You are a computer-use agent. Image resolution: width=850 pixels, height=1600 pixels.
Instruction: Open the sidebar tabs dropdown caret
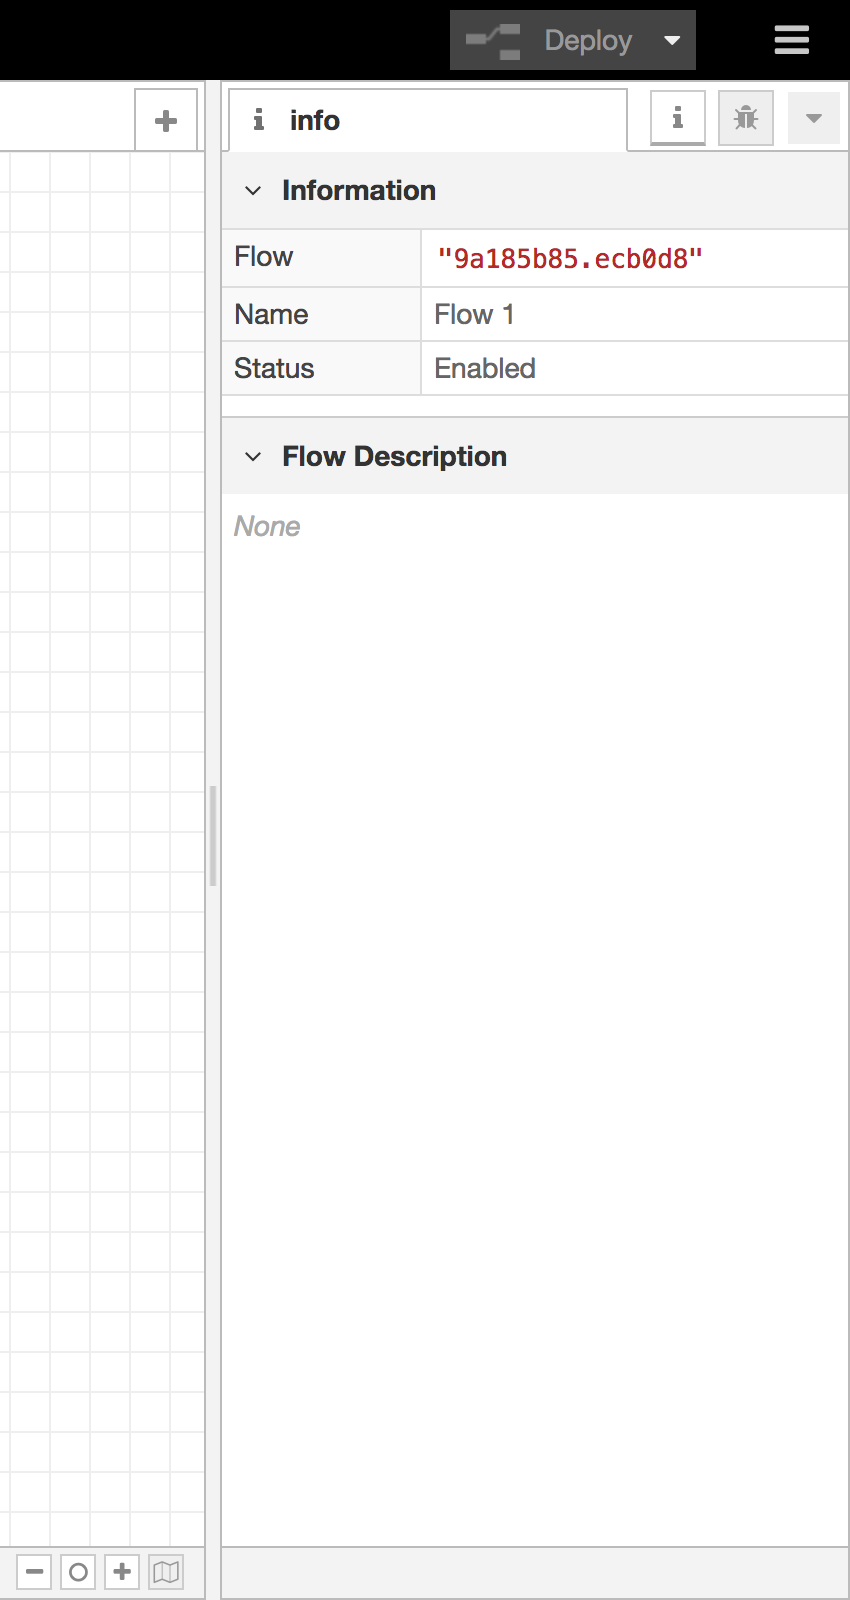tap(814, 118)
